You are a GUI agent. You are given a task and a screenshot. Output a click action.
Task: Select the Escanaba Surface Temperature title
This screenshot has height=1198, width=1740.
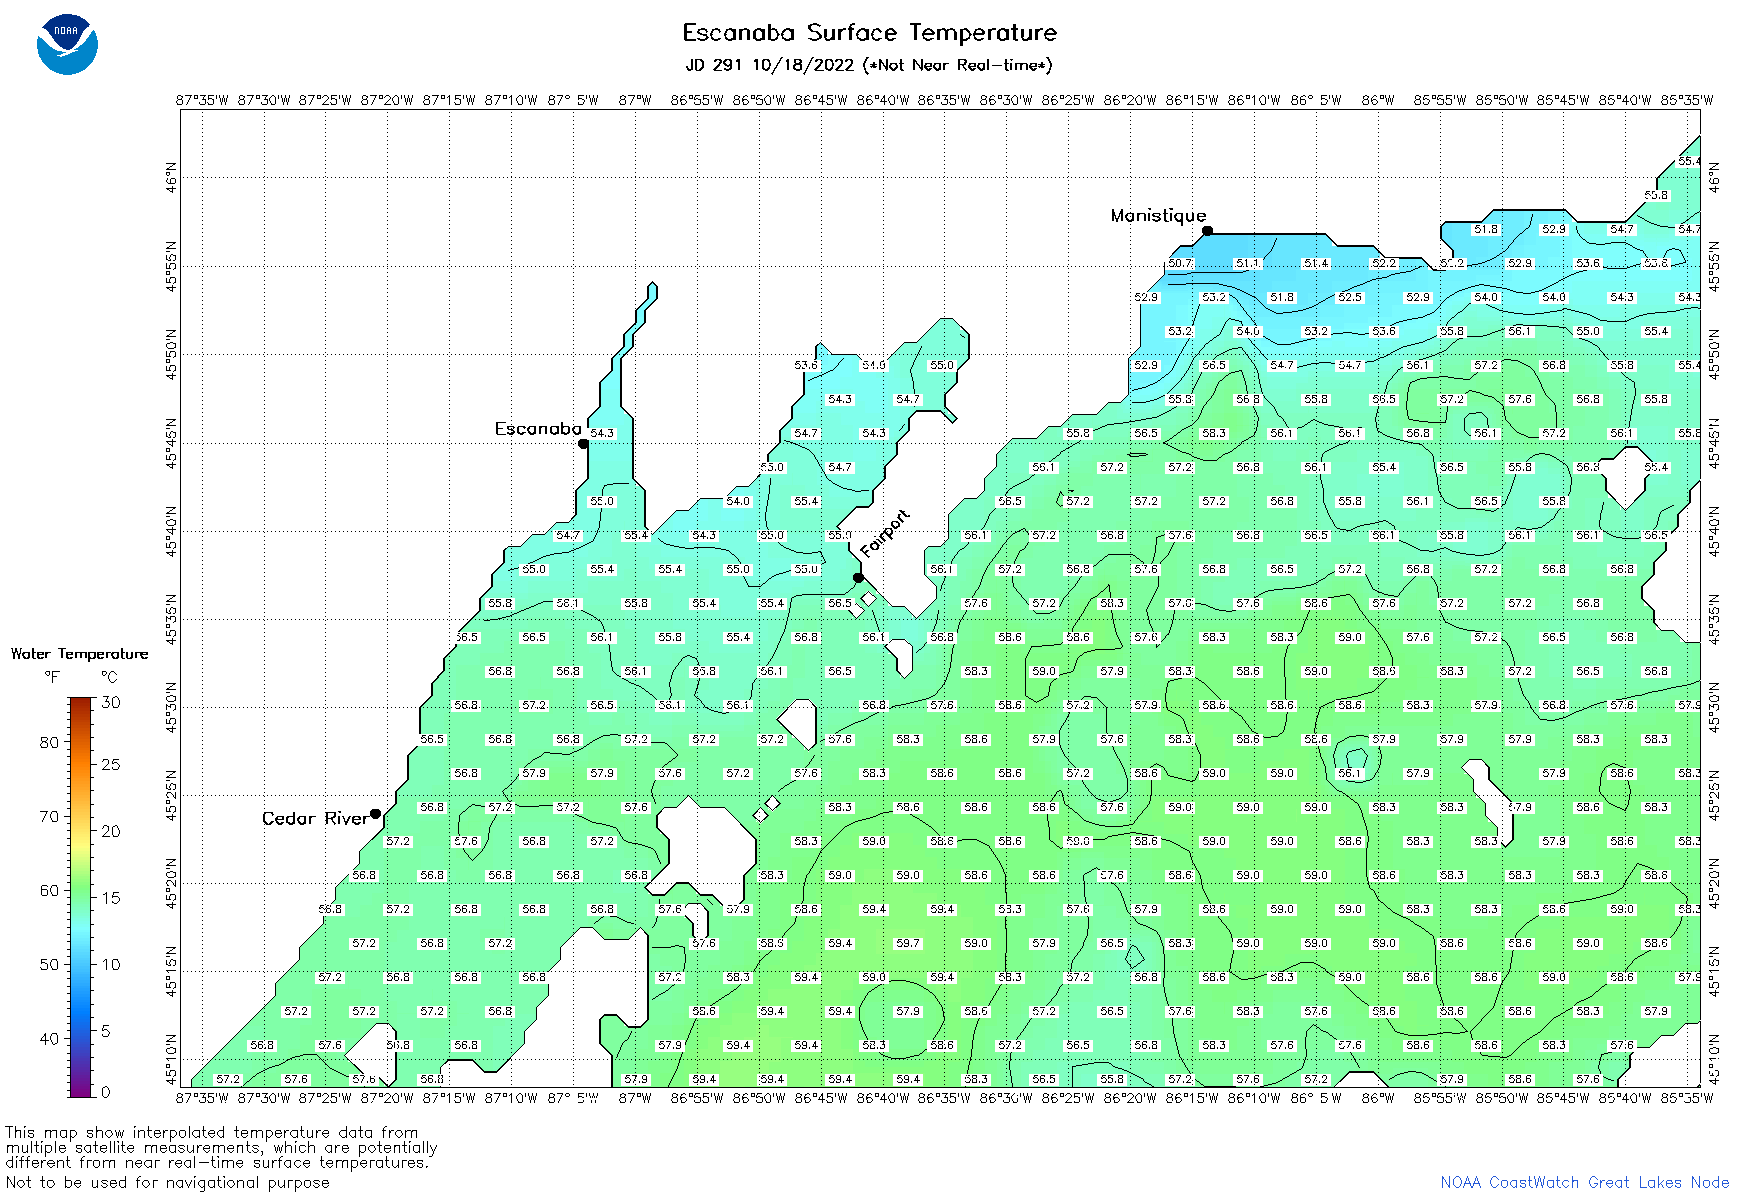point(869,33)
